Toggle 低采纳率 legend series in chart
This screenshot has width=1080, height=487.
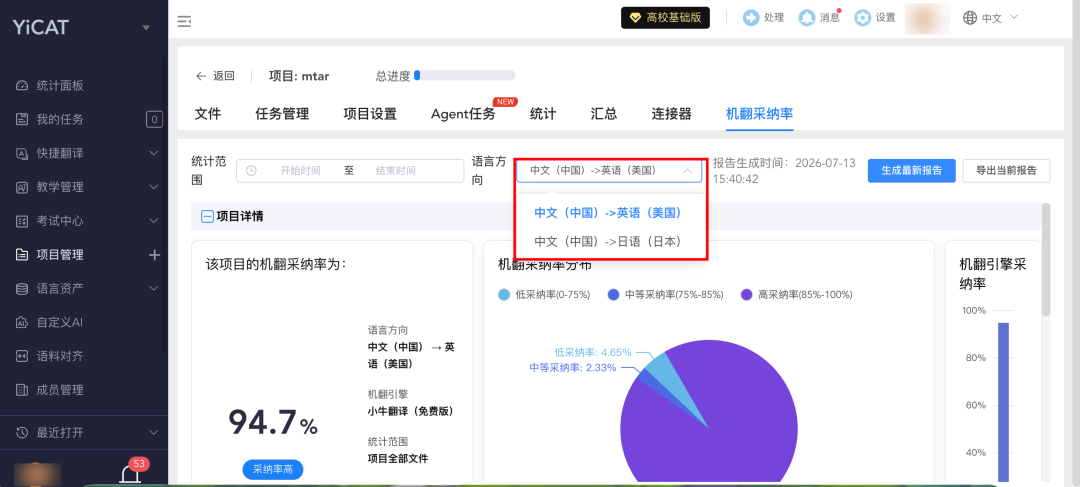pyautogui.click(x=544, y=295)
